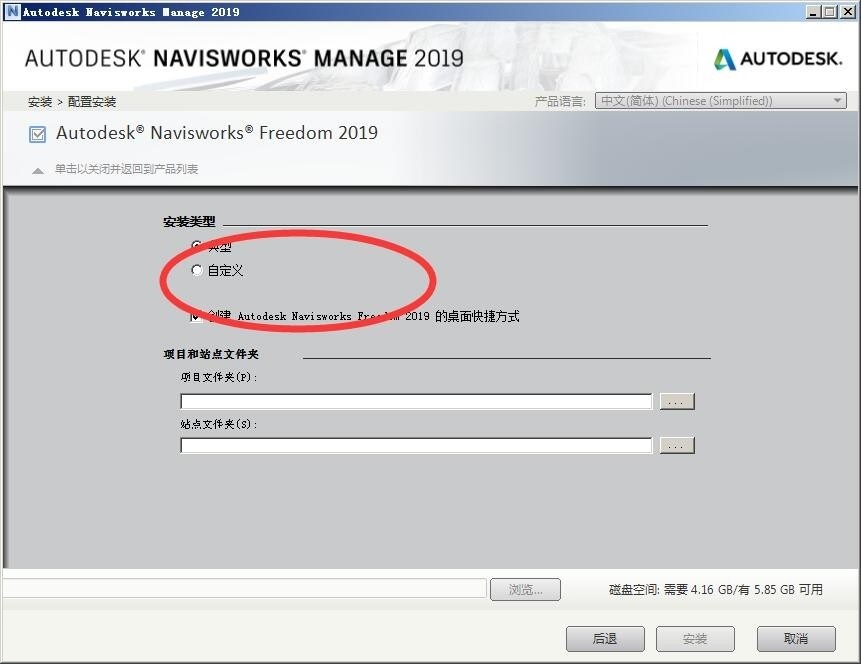Click the 后退 back button
This screenshot has width=861, height=664.
point(605,639)
